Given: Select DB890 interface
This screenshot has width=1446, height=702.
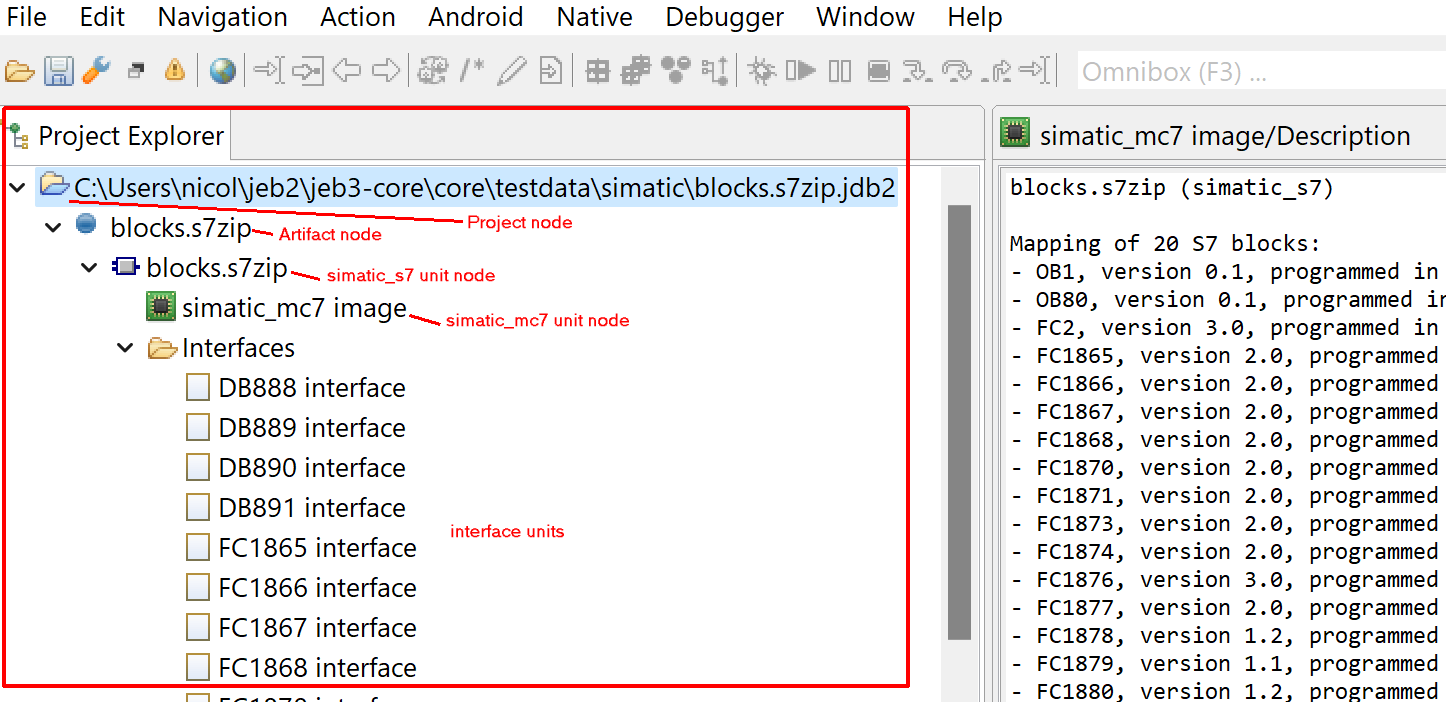Looking at the screenshot, I should pos(296,468).
